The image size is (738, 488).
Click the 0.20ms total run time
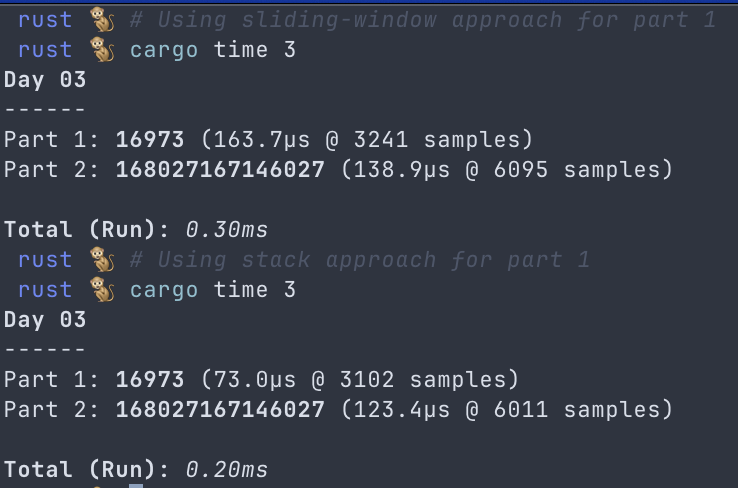pyautogui.click(x=227, y=470)
